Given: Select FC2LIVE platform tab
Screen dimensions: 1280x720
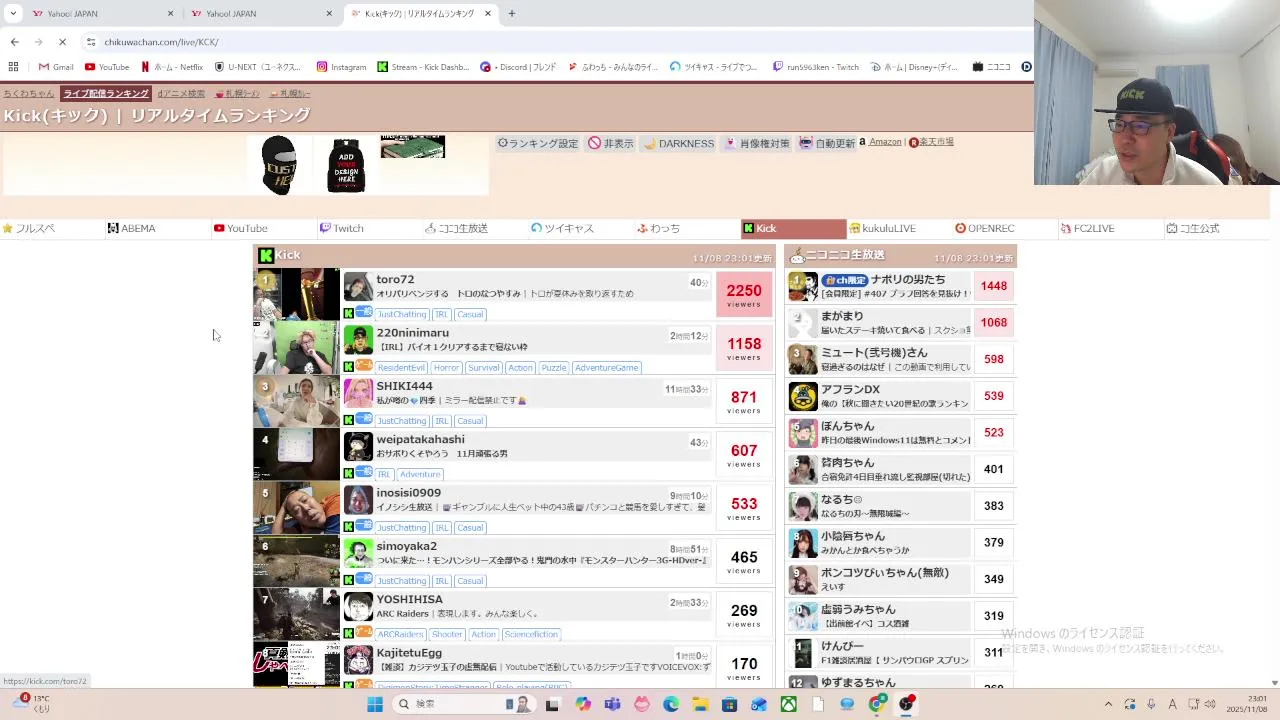Looking at the screenshot, I should (1112, 228).
